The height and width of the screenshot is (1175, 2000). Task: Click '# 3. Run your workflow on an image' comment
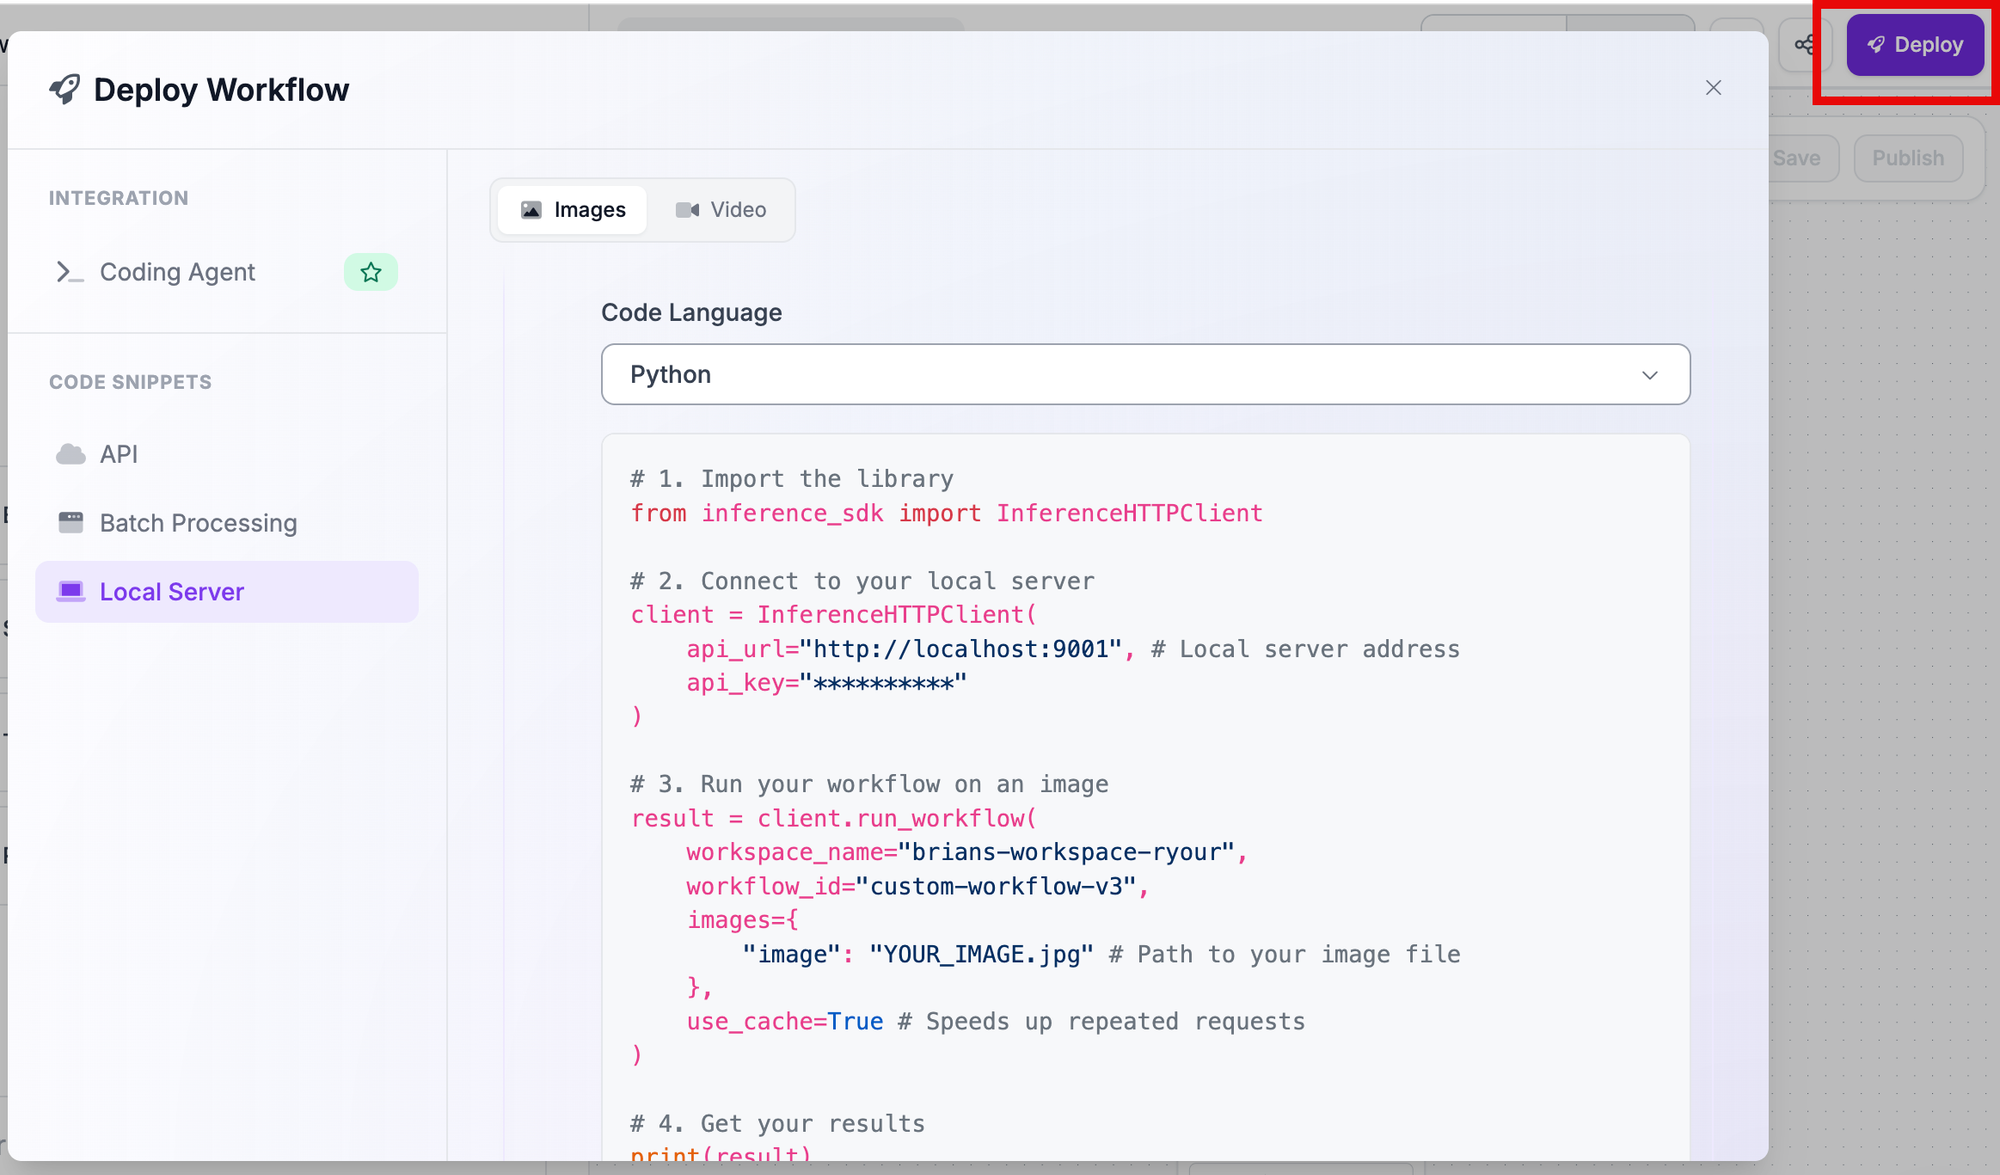(869, 784)
